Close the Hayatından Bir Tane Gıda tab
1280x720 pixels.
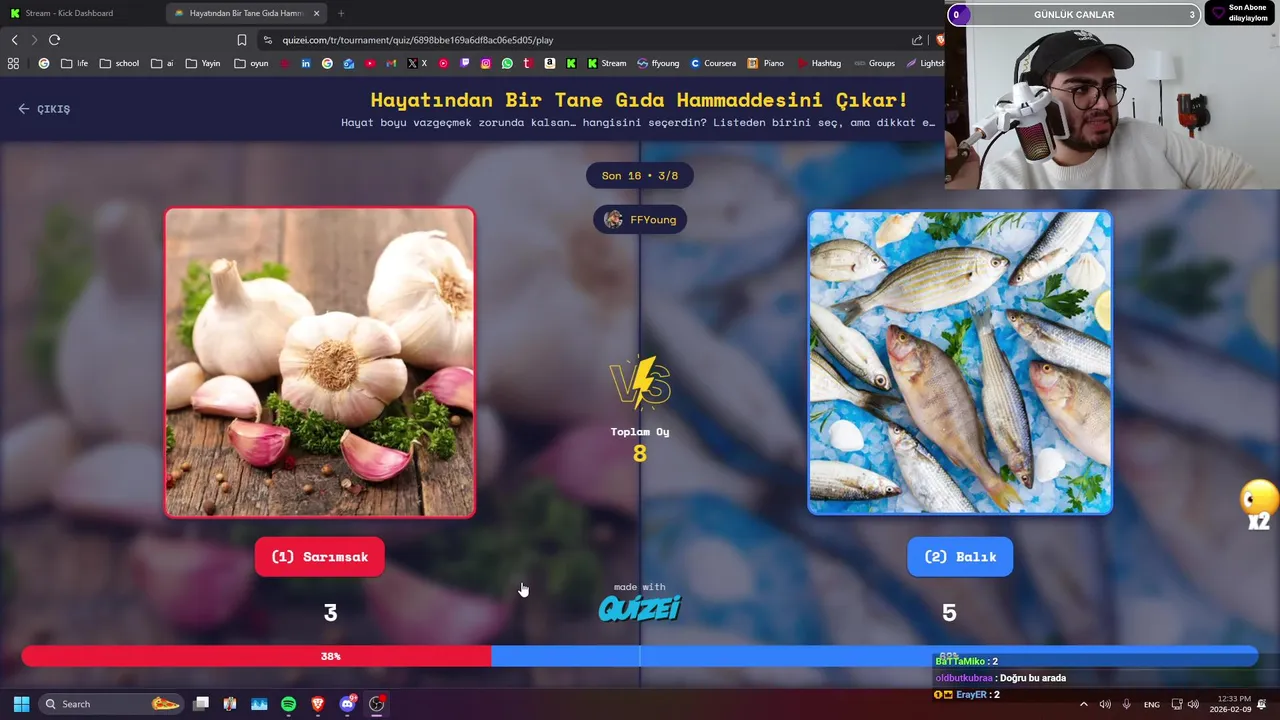317,13
